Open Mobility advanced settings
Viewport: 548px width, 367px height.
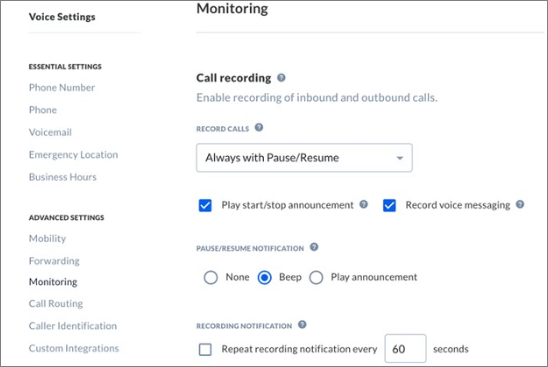(47, 238)
